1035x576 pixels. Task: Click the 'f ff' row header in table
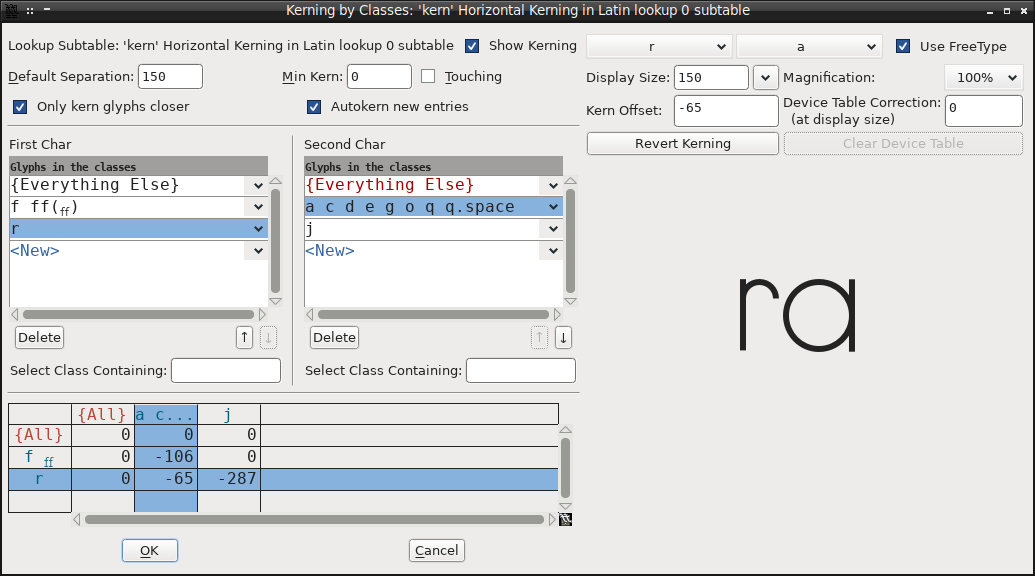[x=40, y=457]
